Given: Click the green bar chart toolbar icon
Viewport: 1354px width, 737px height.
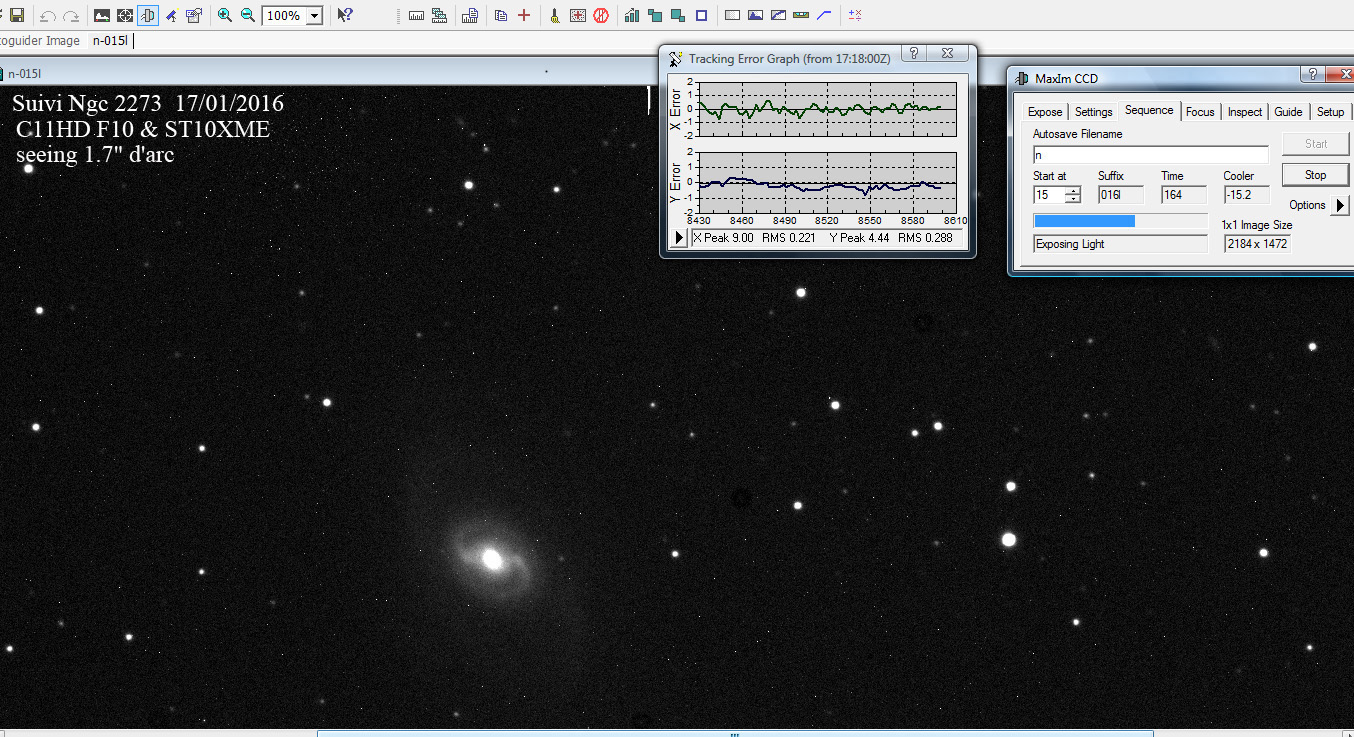Looking at the screenshot, I should [x=631, y=16].
